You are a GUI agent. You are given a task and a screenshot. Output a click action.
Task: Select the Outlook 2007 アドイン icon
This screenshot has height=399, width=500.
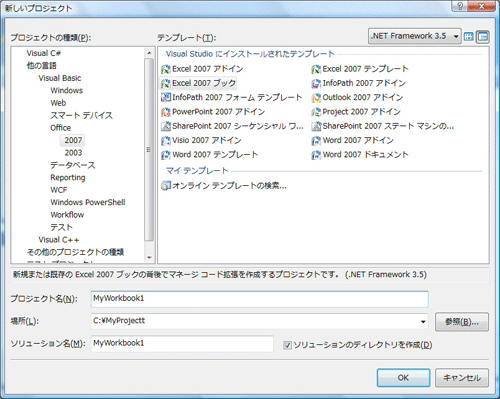(x=316, y=97)
